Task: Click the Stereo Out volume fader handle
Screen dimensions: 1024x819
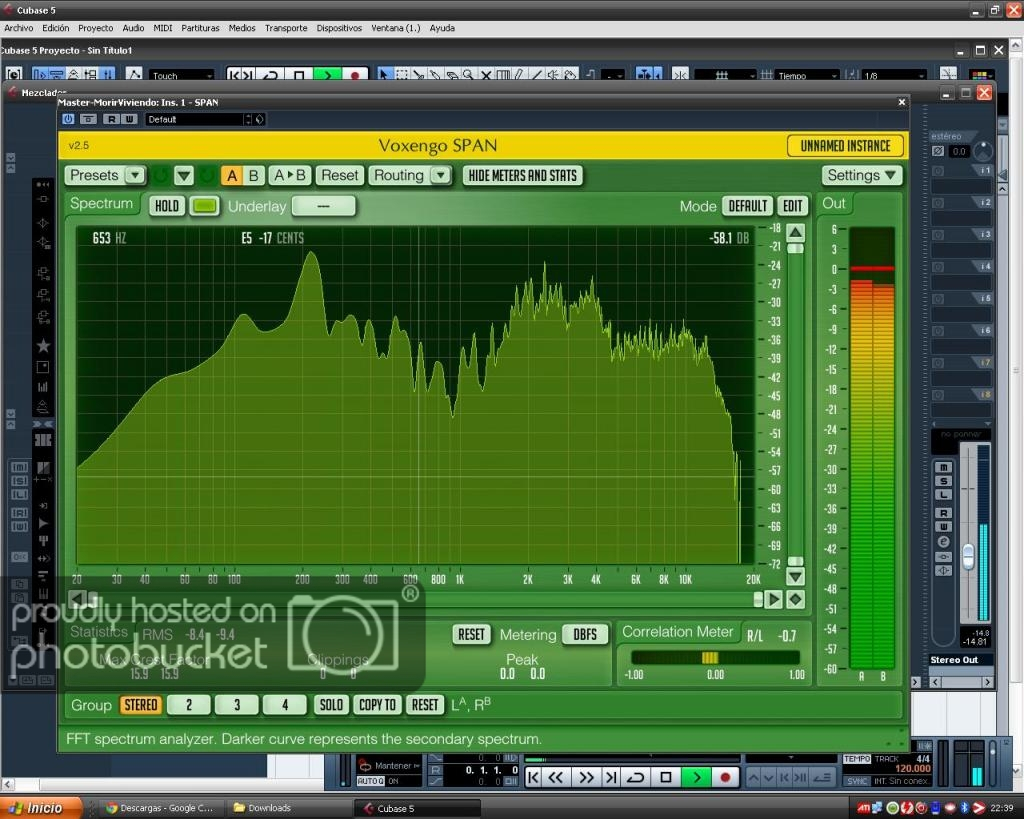Action: click(x=968, y=556)
